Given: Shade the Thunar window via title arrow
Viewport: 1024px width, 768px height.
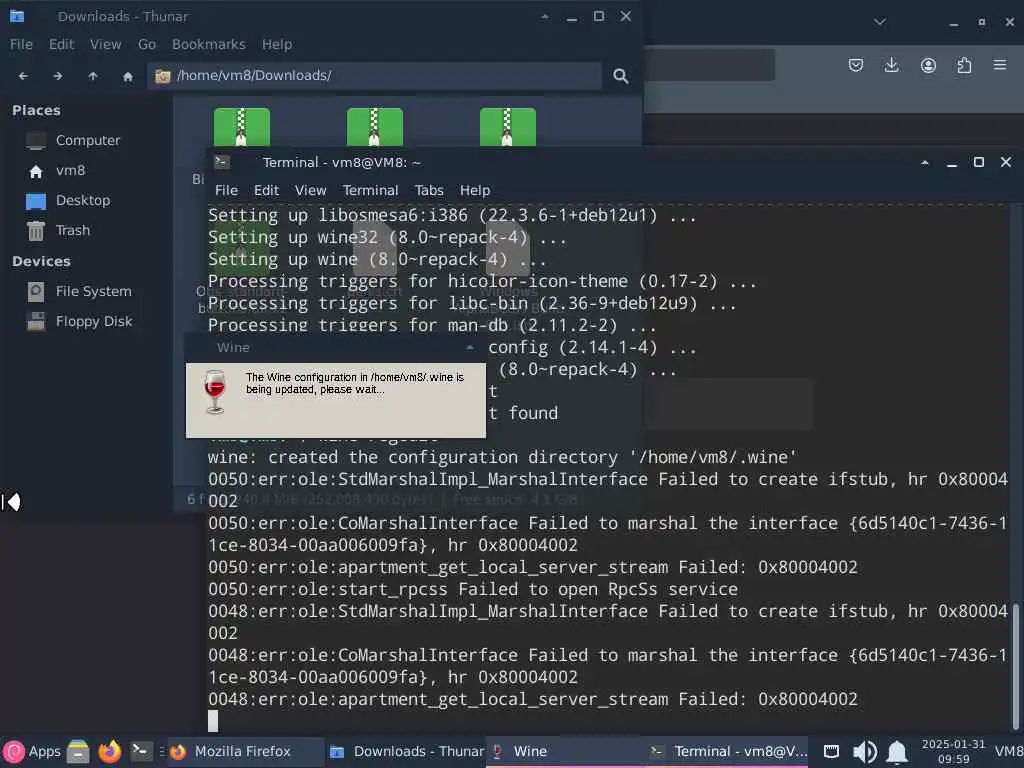Looking at the screenshot, I should [x=545, y=17].
